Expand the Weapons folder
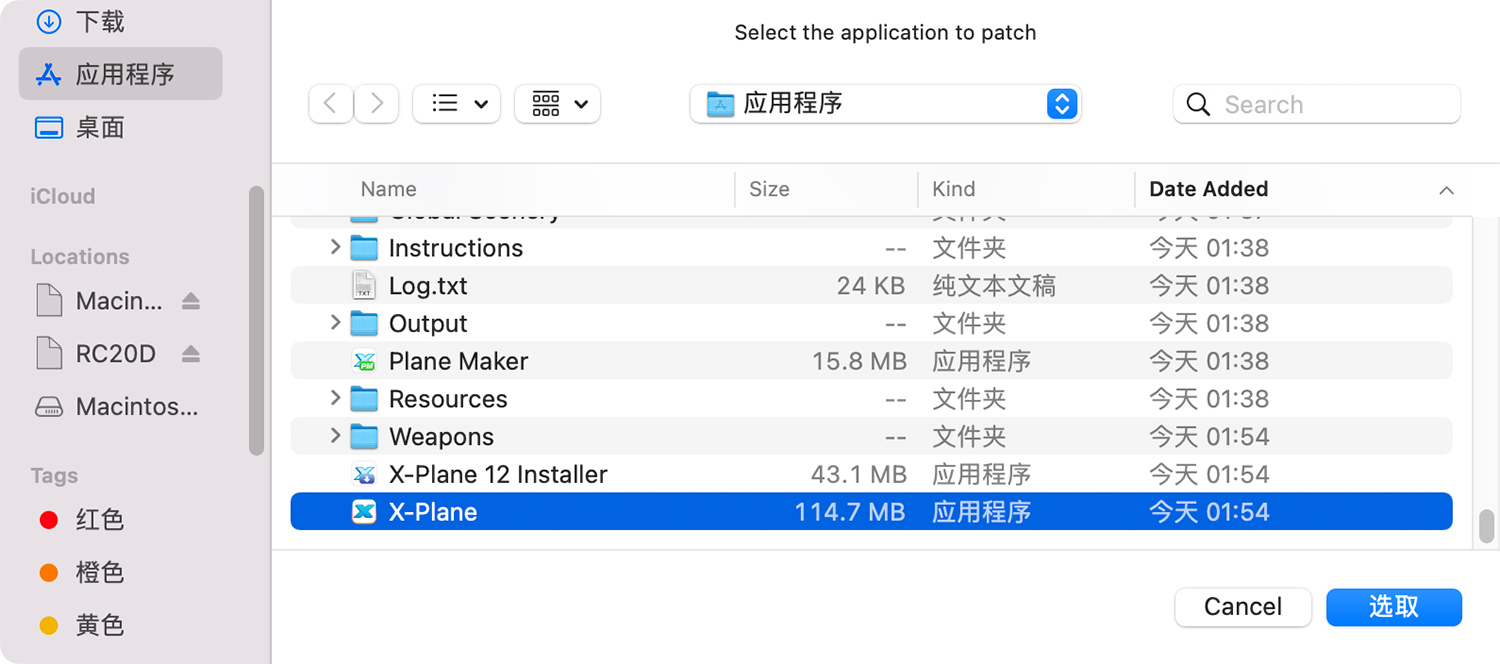 335,436
